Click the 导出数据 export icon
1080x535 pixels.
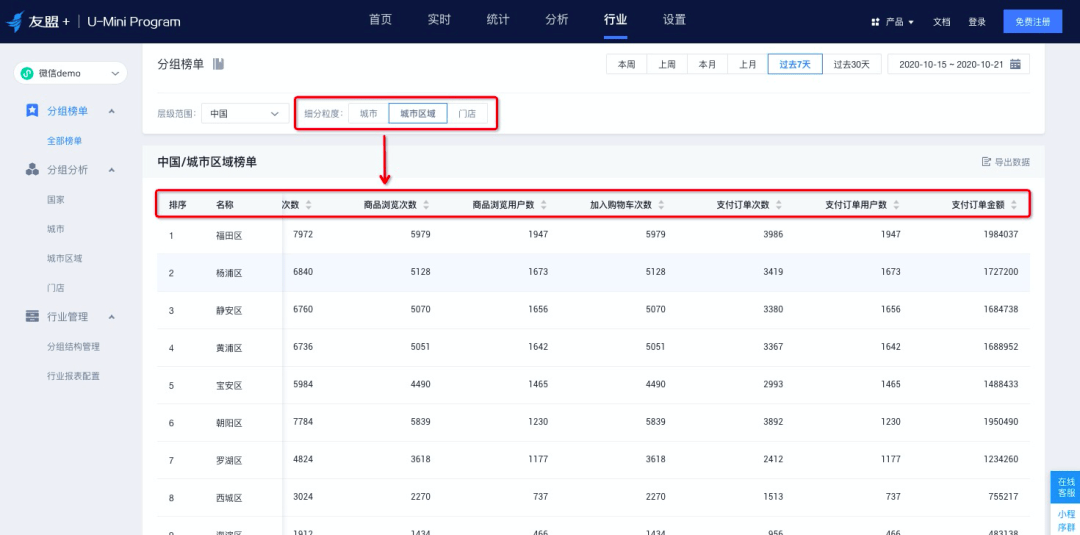click(986, 162)
